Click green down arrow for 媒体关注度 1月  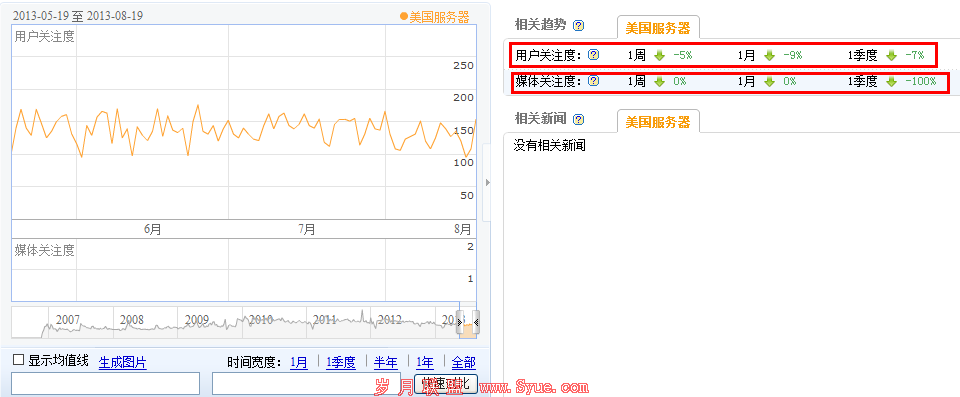tap(770, 81)
